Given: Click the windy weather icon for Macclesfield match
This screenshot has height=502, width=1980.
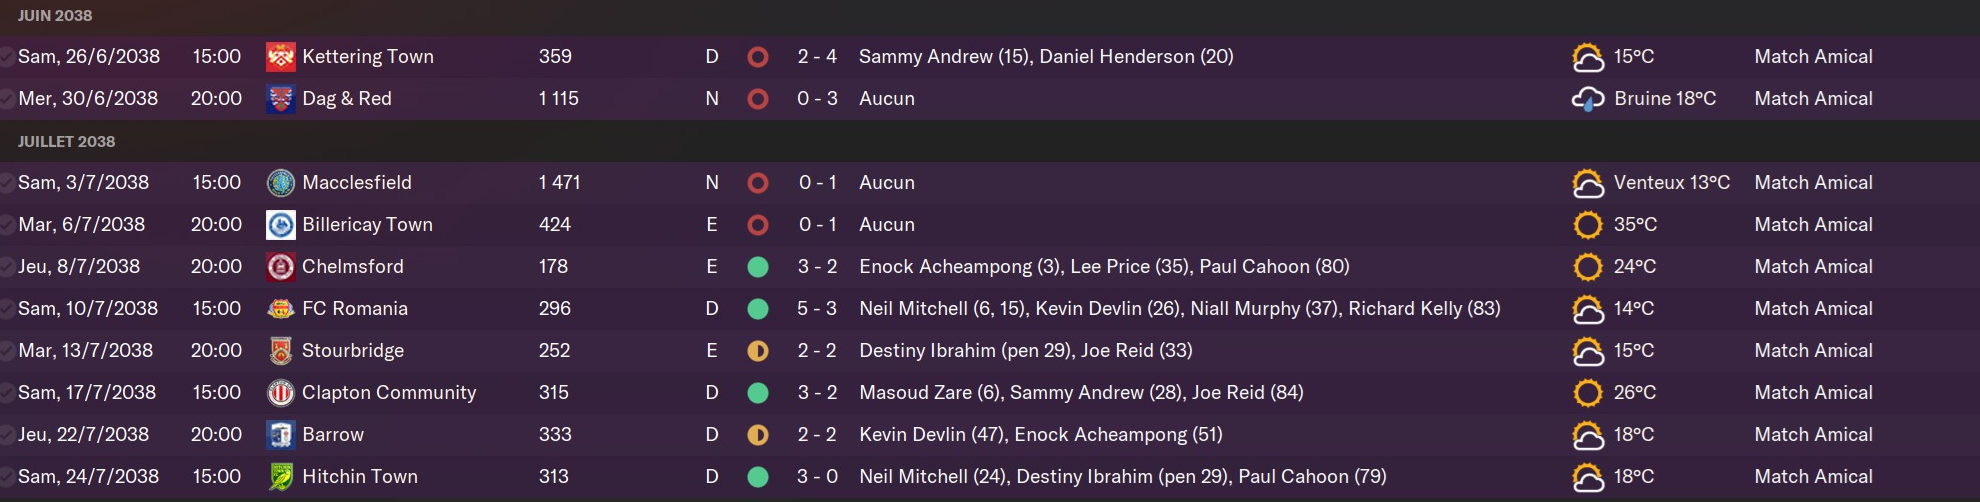Looking at the screenshot, I should pyautogui.click(x=1588, y=183).
